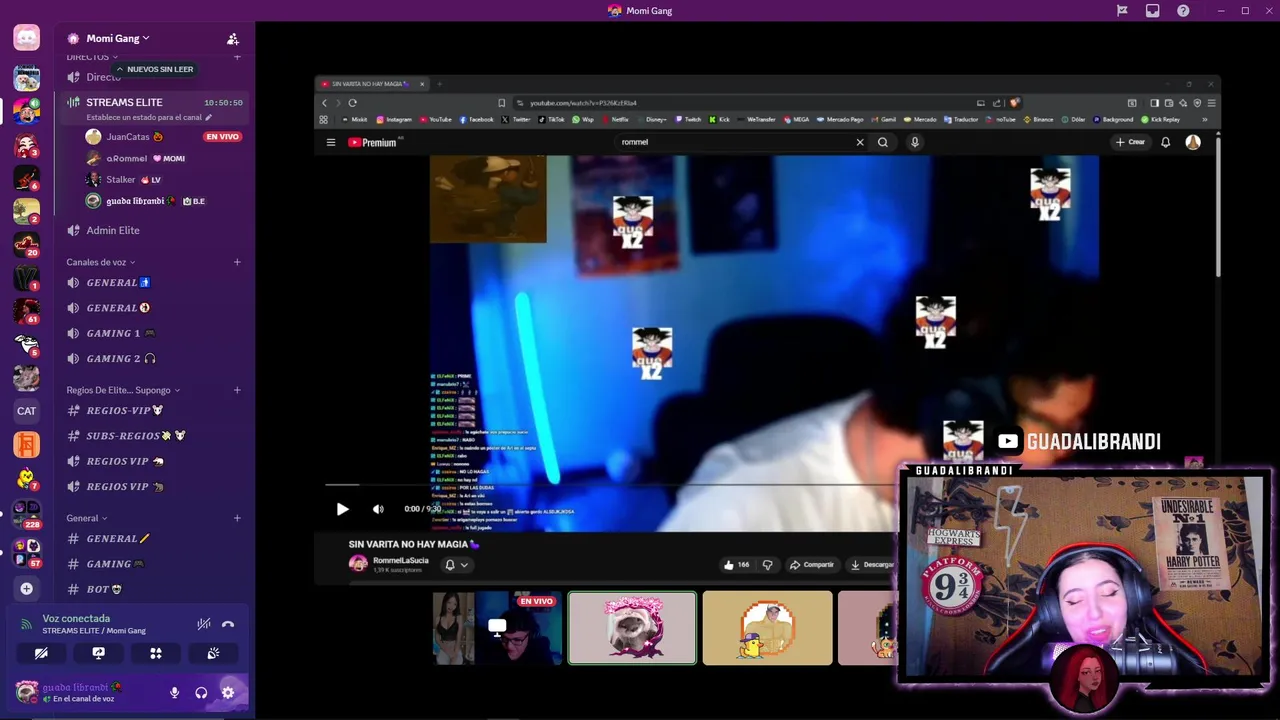The width and height of the screenshot is (1280, 720).
Task: Open a new browser tab plus
Action: [x=439, y=84]
